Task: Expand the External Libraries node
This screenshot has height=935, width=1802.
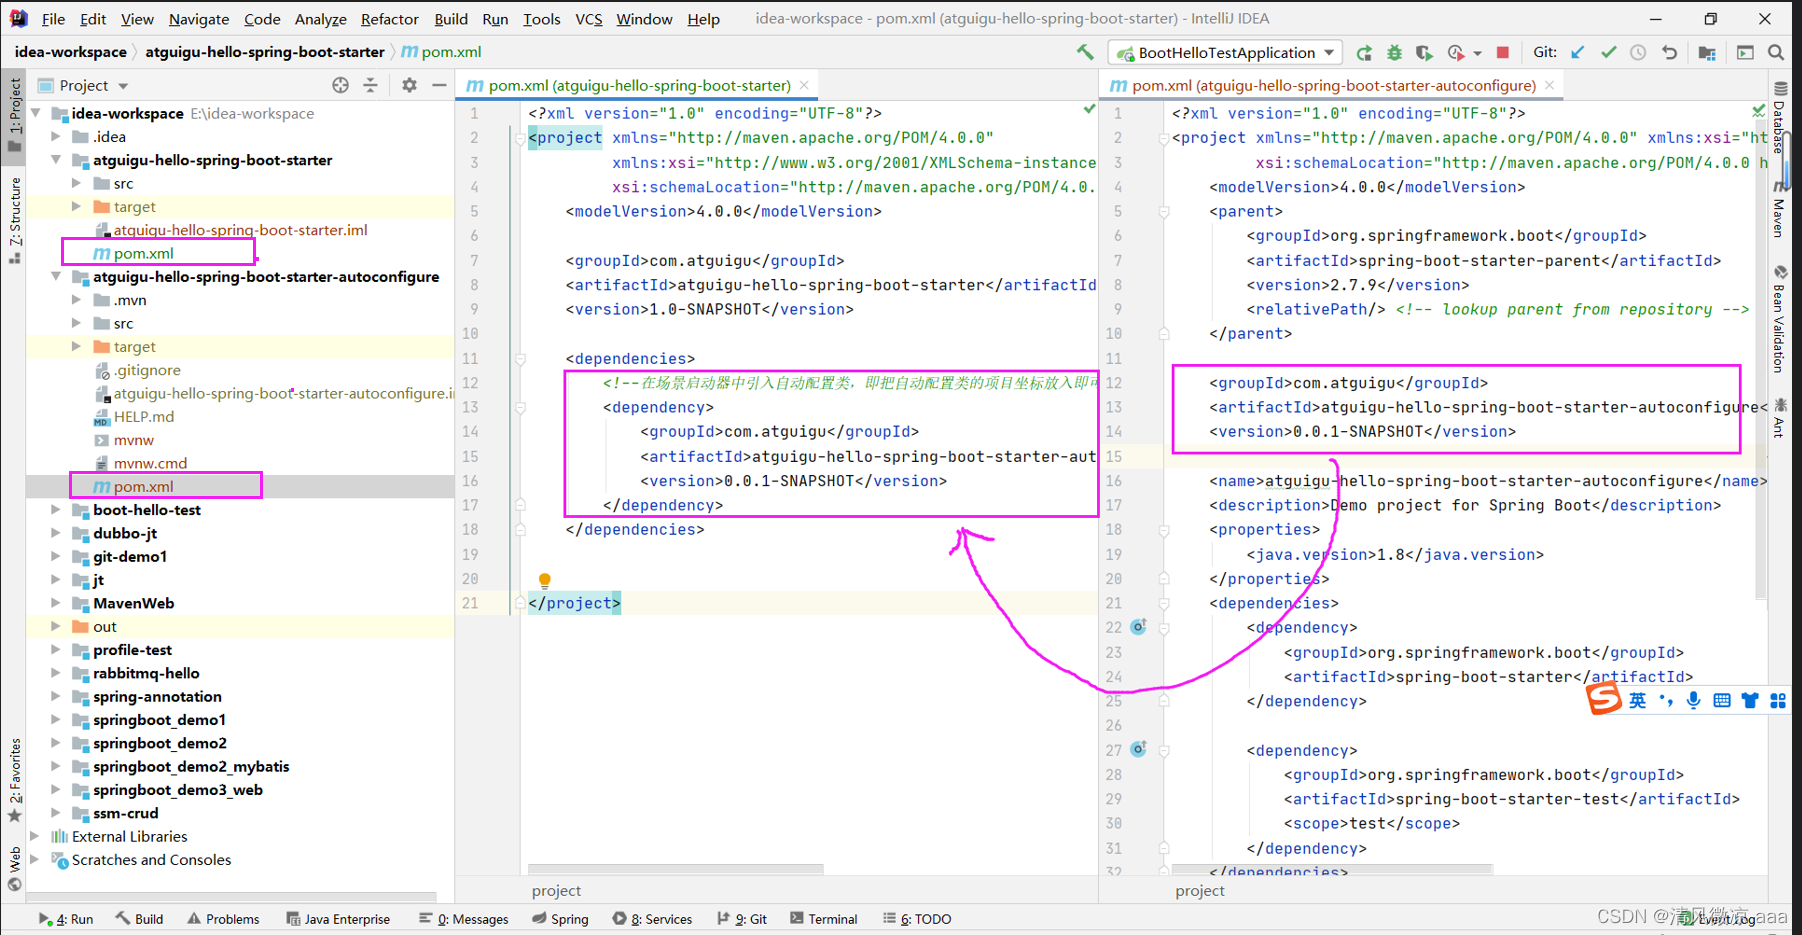Action: [x=37, y=836]
